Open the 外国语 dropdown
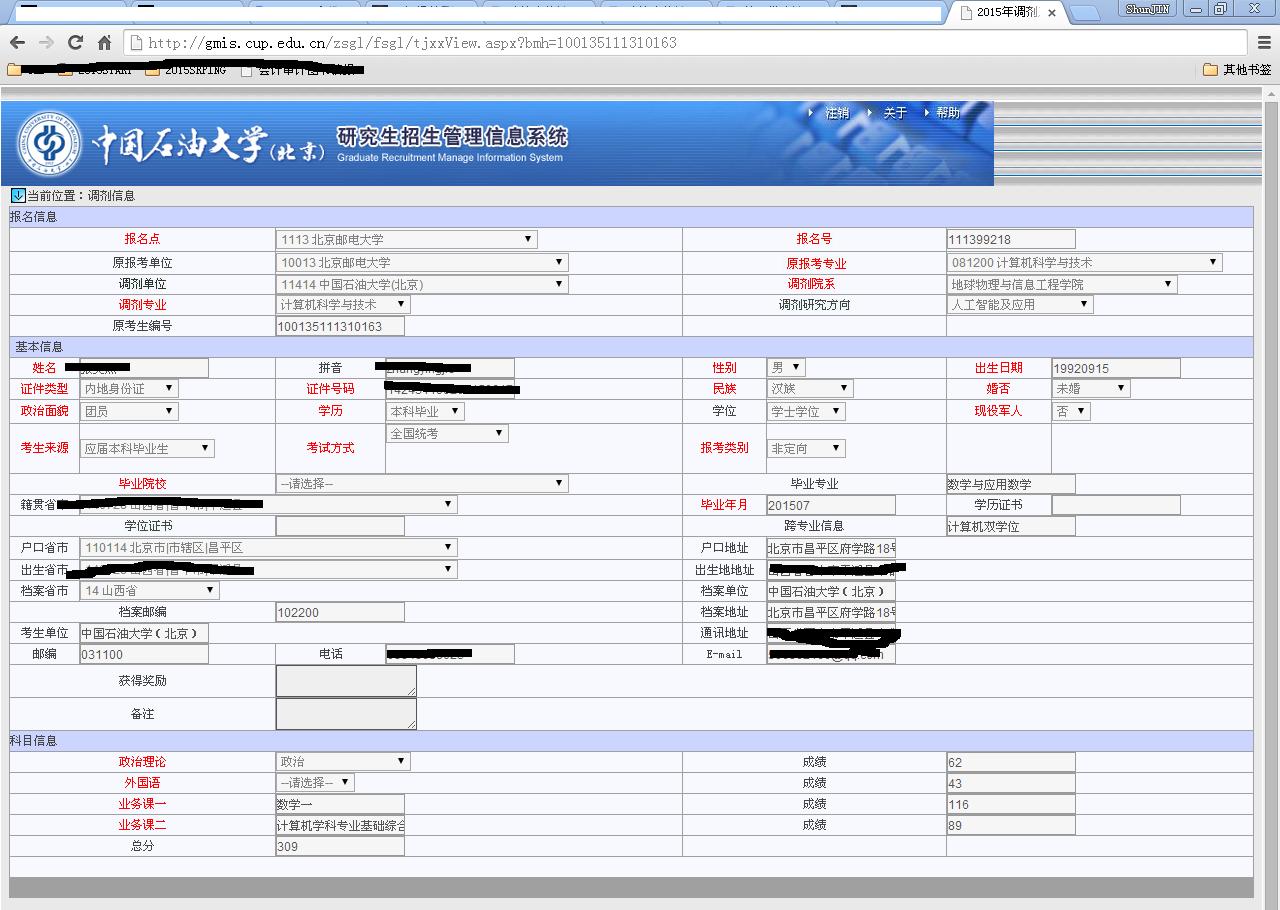1280x910 pixels. 315,783
